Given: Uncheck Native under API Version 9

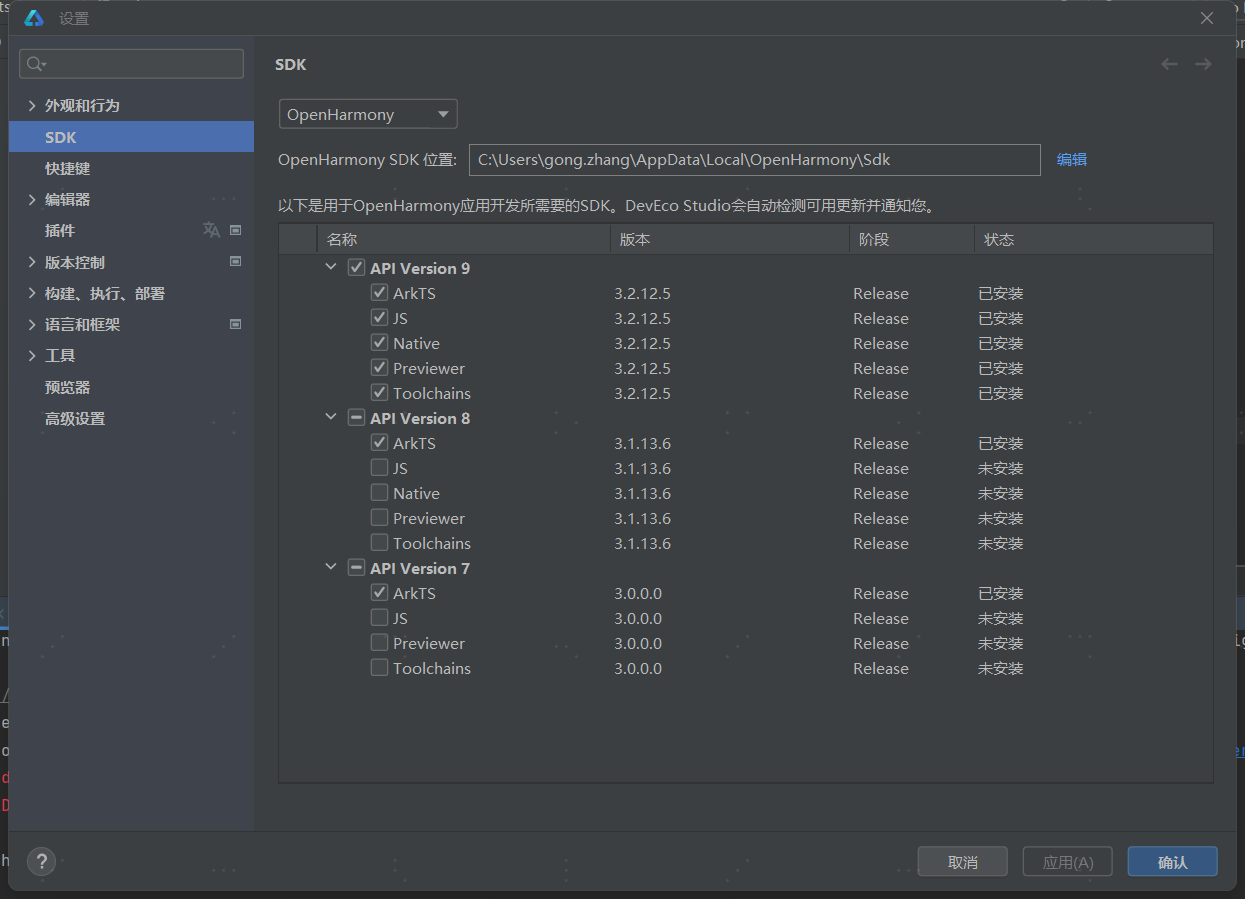Looking at the screenshot, I should click(x=379, y=343).
